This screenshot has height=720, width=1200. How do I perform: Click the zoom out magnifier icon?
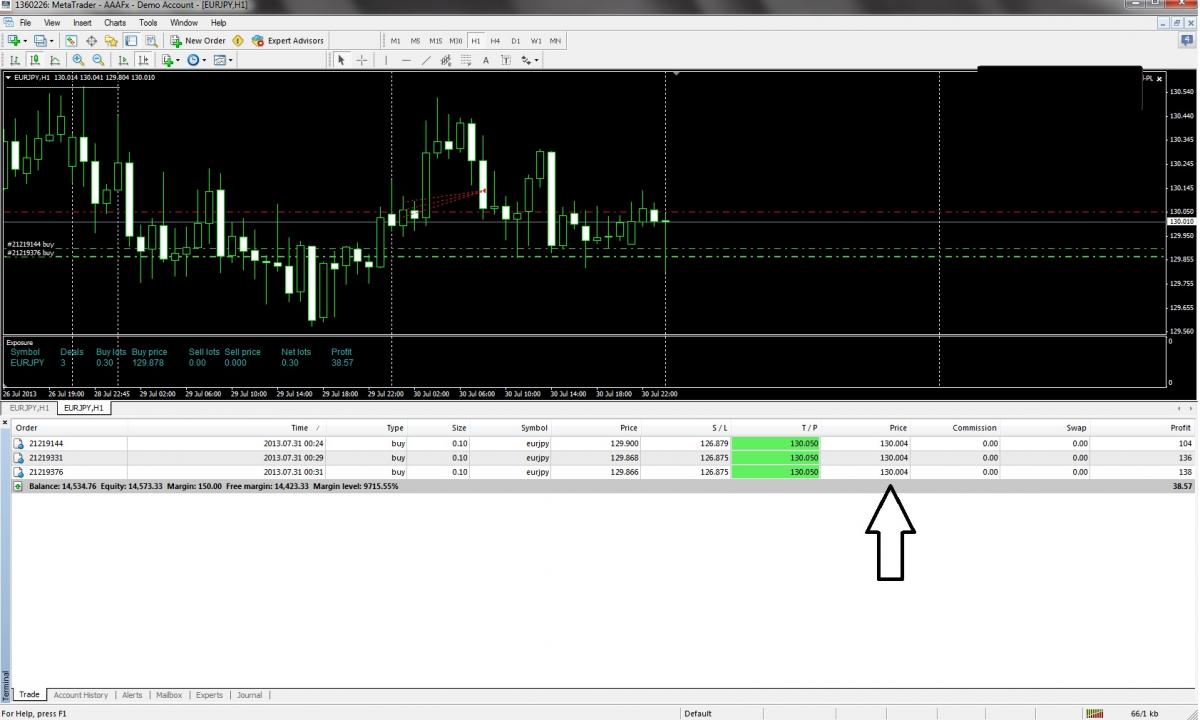click(97, 60)
